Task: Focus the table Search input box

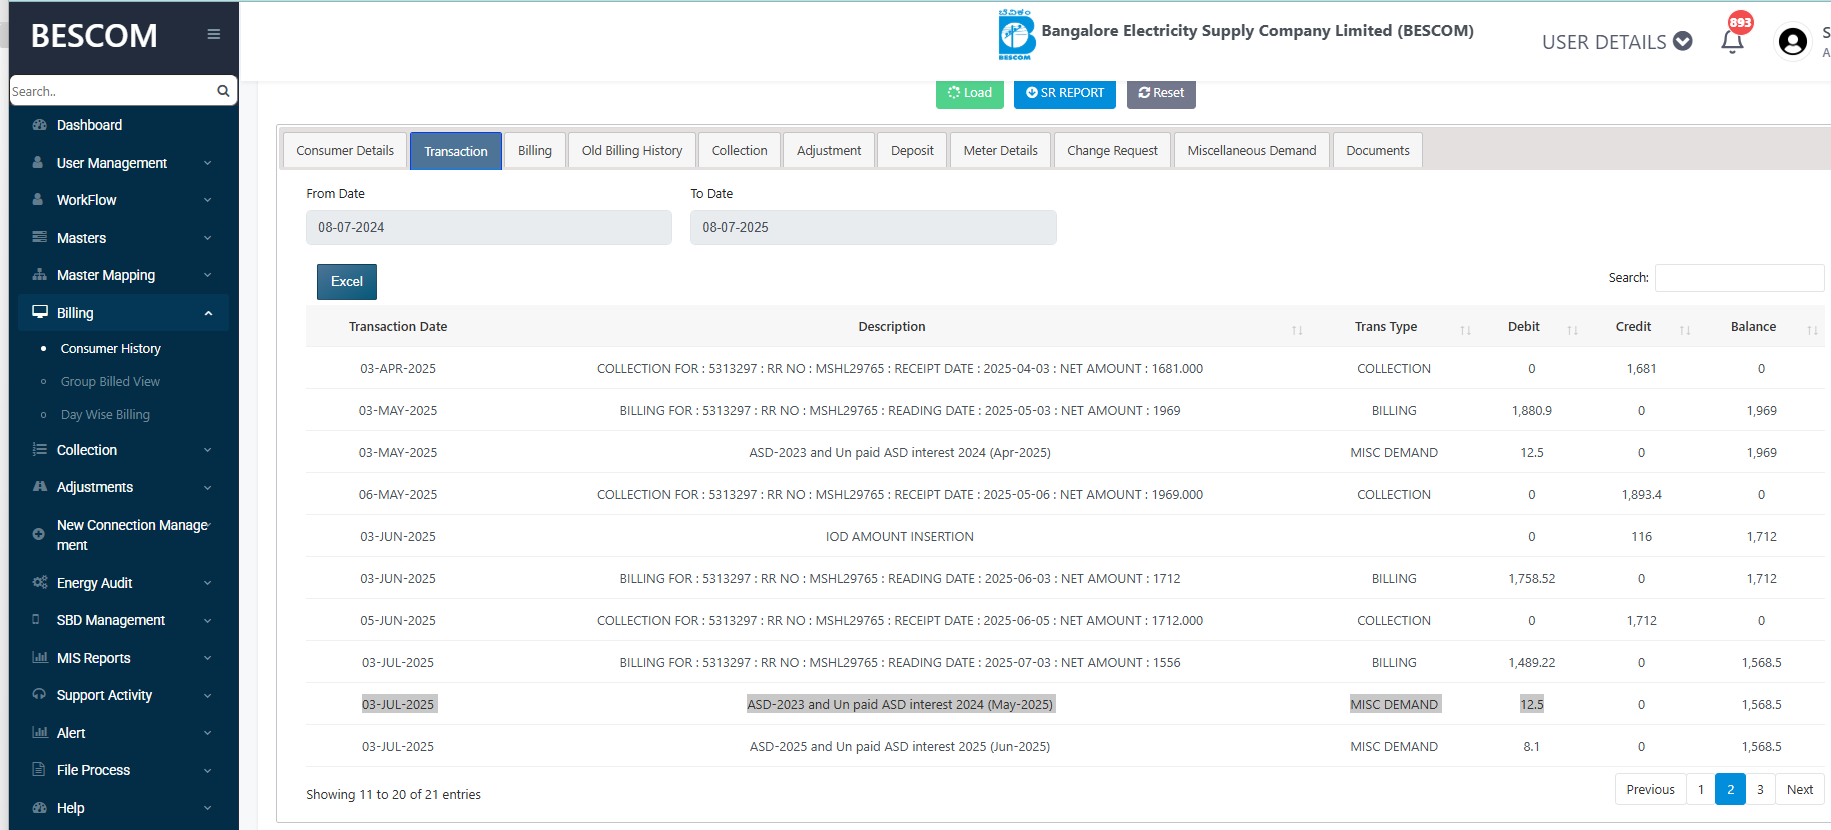Action: coord(1739,278)
